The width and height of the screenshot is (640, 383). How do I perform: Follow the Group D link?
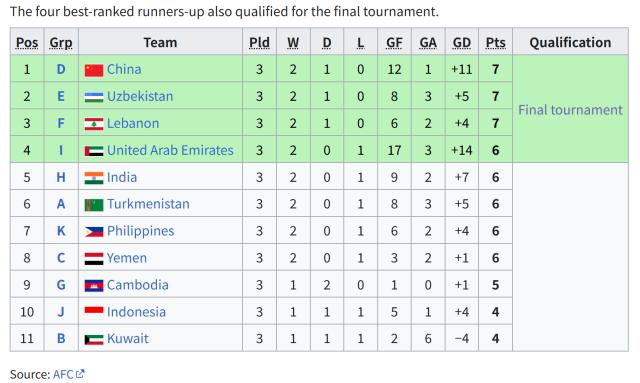click(x=61, y=69)
